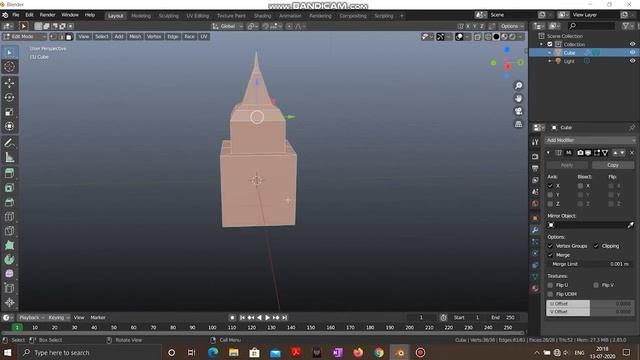This screenshot has height=360, width=640.
Task: Select the Poly Build tool
Action: point(9,245)
